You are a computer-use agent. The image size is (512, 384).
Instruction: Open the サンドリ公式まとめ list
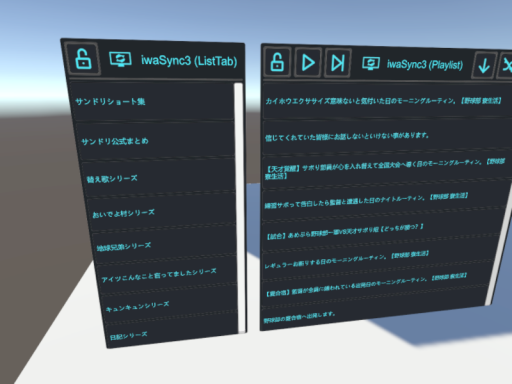pyautogui.click(x=155, y=141)
